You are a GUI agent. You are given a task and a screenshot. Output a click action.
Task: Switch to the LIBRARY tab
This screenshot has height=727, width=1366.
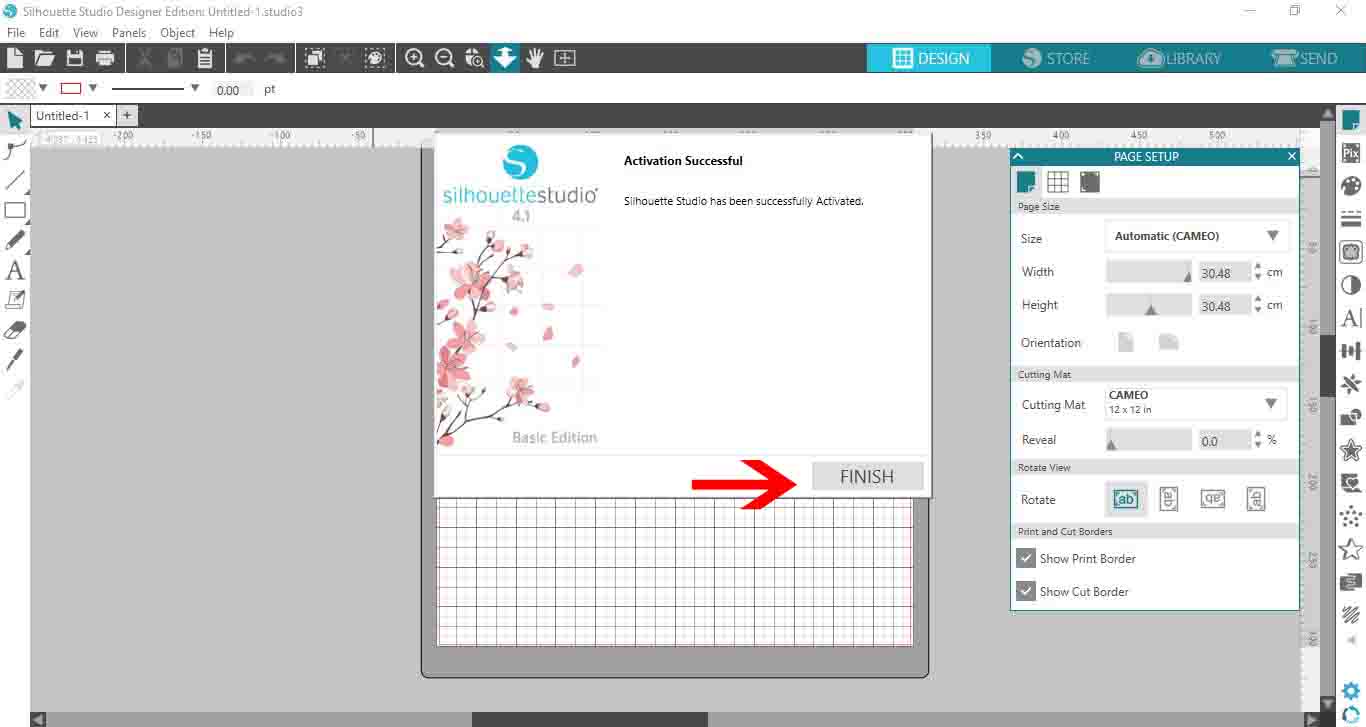[1179, 58]
